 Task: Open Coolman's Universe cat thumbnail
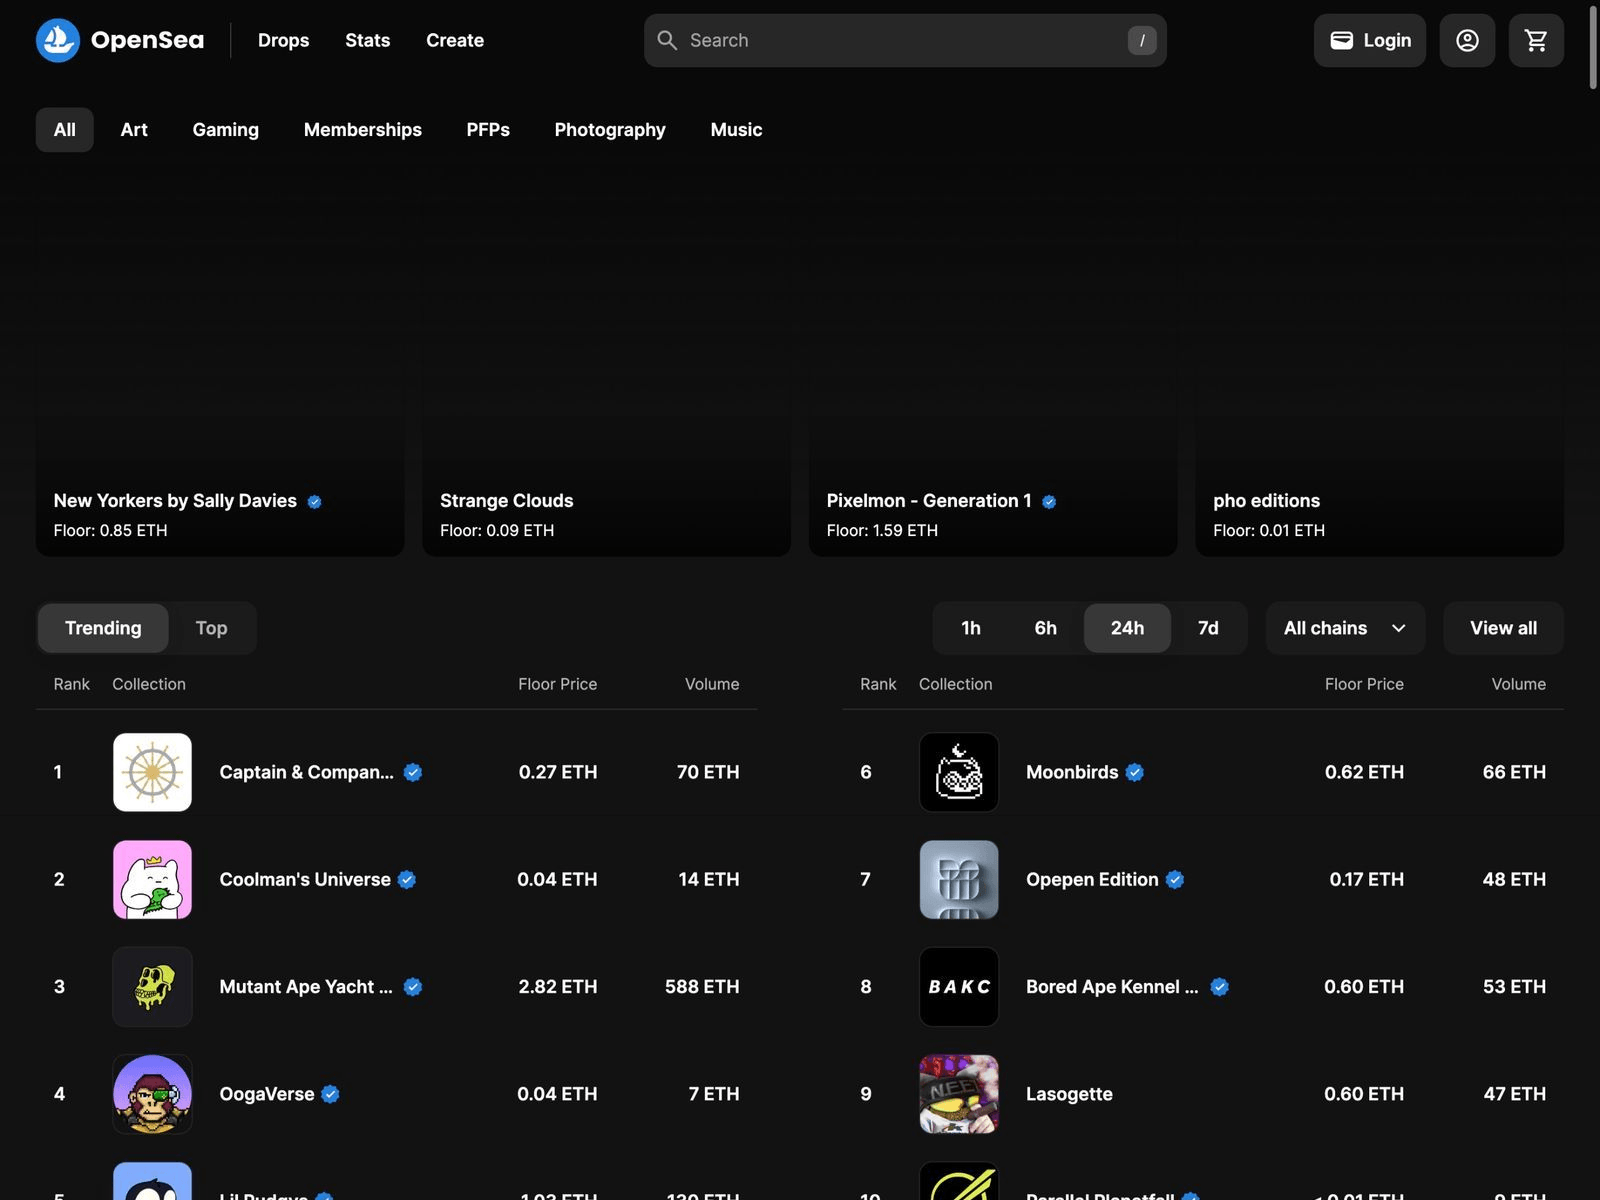tap(152, 880)
